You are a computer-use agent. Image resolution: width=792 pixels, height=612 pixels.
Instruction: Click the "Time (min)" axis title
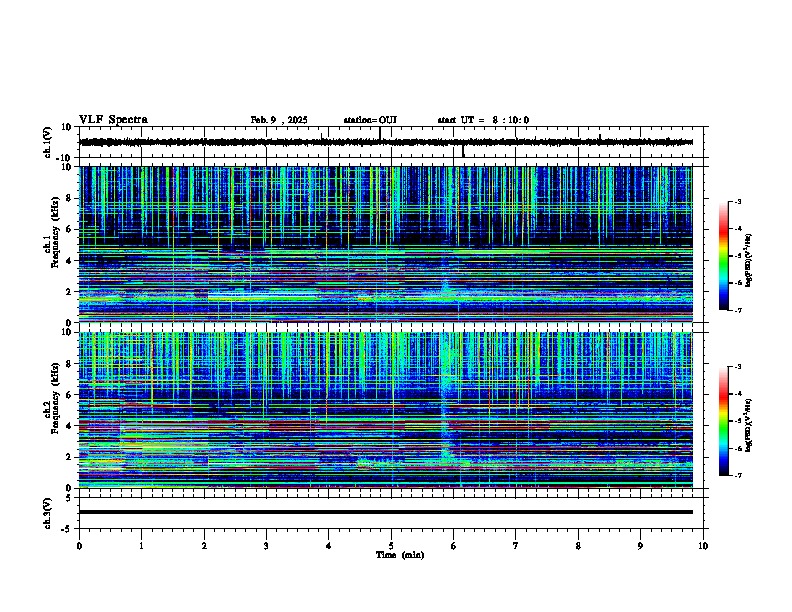tap(400, 555)
